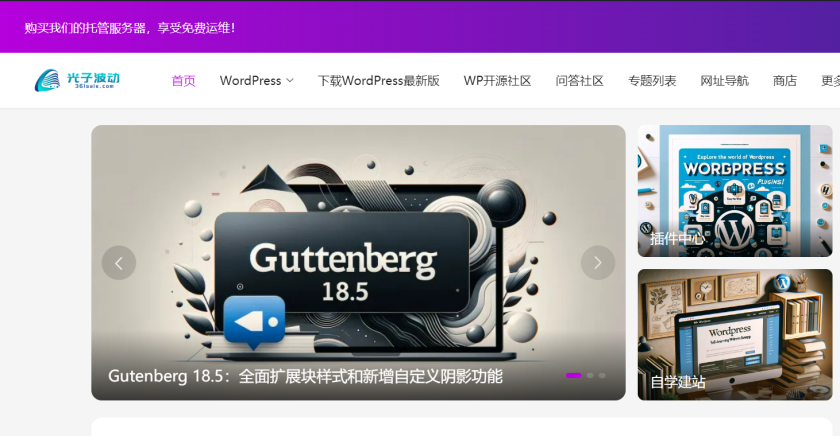Show next slide with right arrow
840x436 pixels.
point(598,262)
